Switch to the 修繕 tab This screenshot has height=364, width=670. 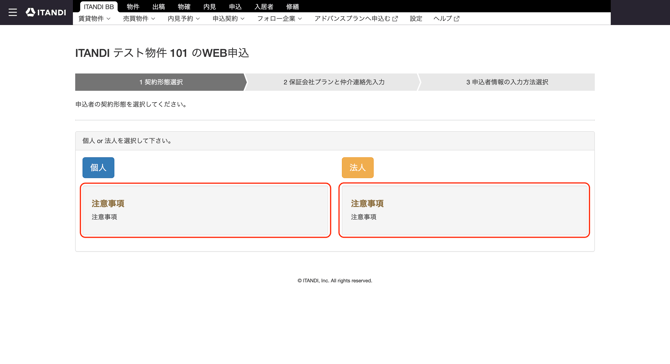[293, 7]
